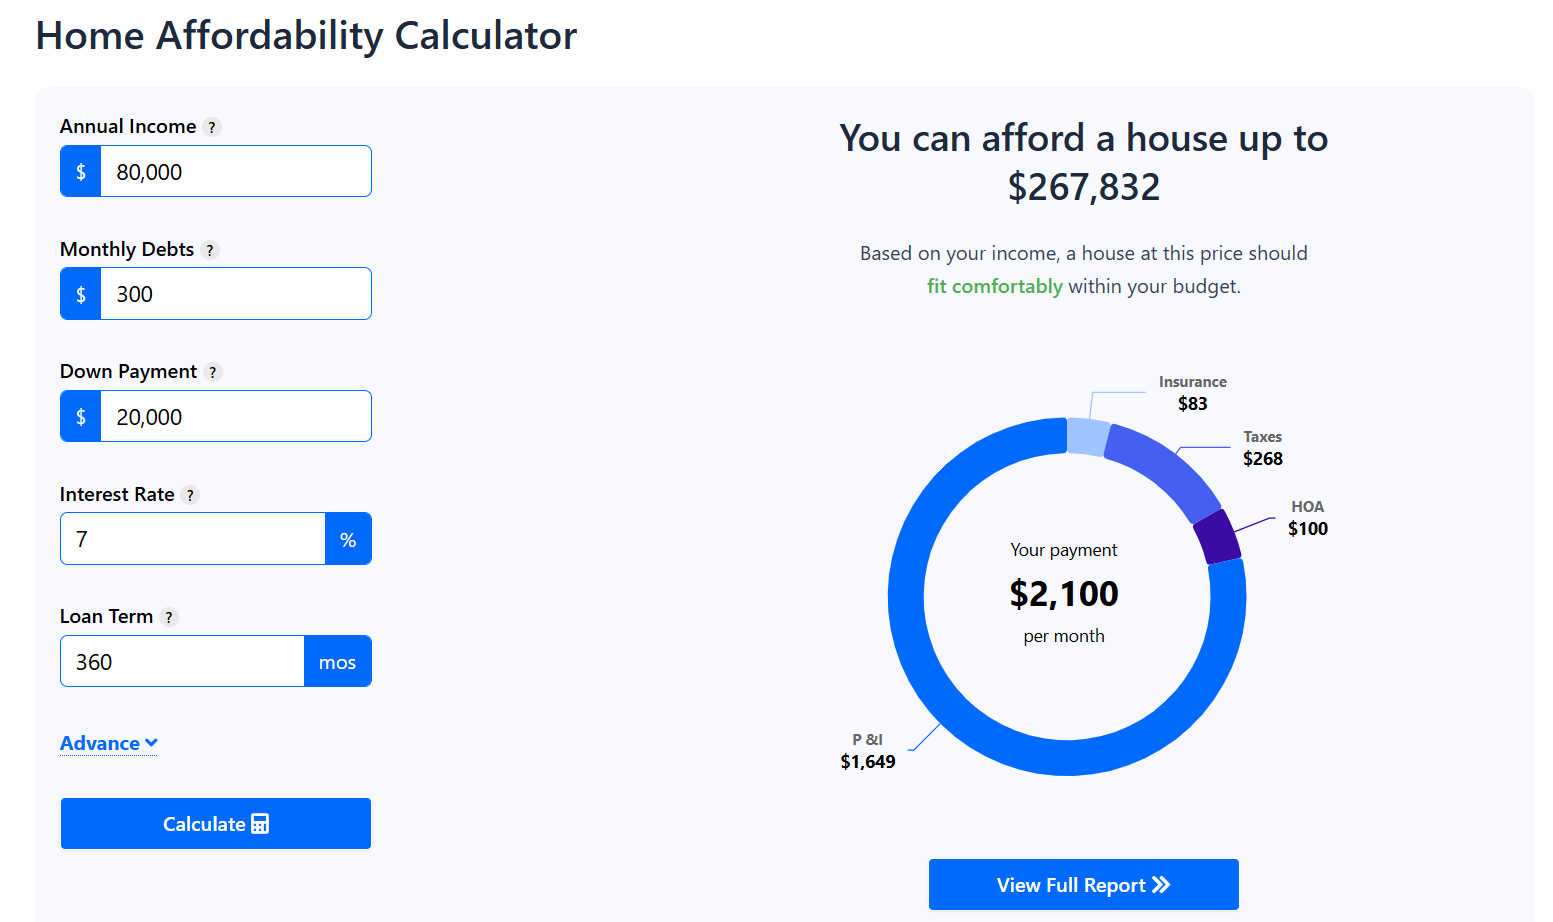Screen dimensions: 1553x922
Task: Click the Monthly Debts question mark icon
Action: (210, 250)
